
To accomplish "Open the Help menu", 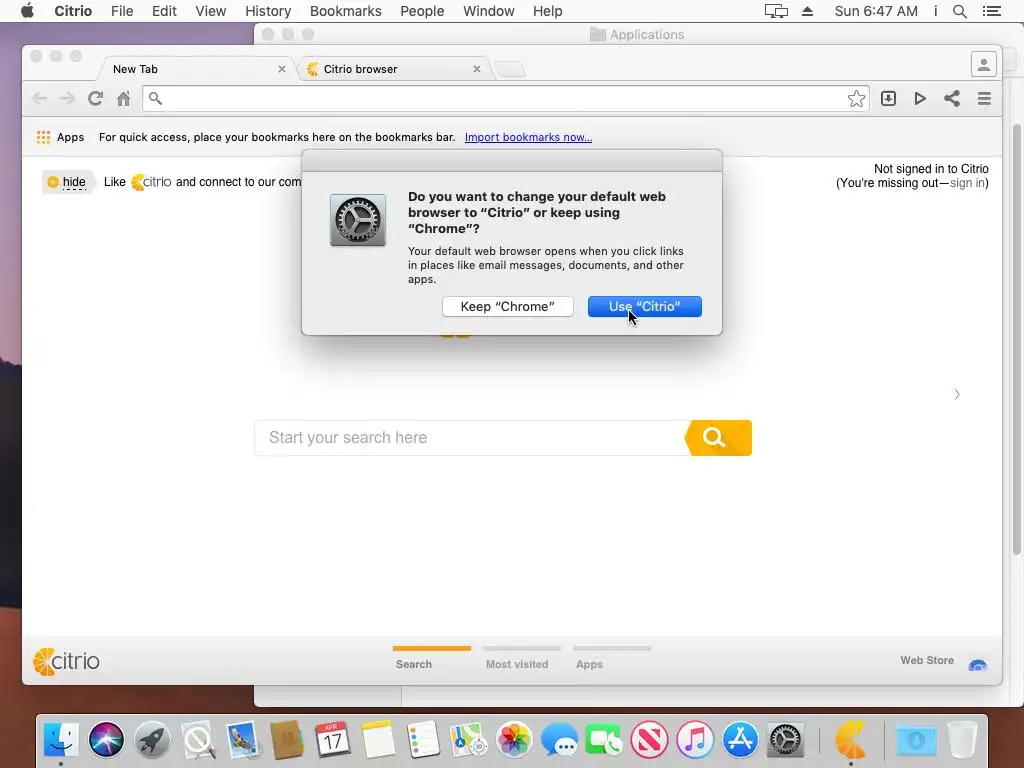I will point(547,11).
